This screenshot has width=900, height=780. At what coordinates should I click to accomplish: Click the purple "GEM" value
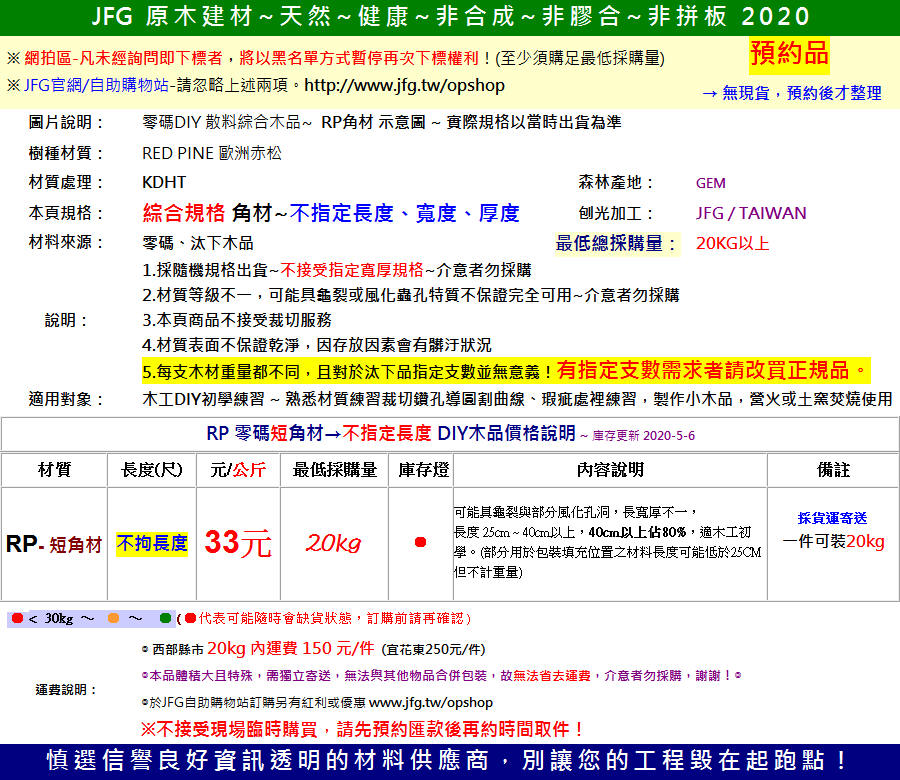(711, 183)
